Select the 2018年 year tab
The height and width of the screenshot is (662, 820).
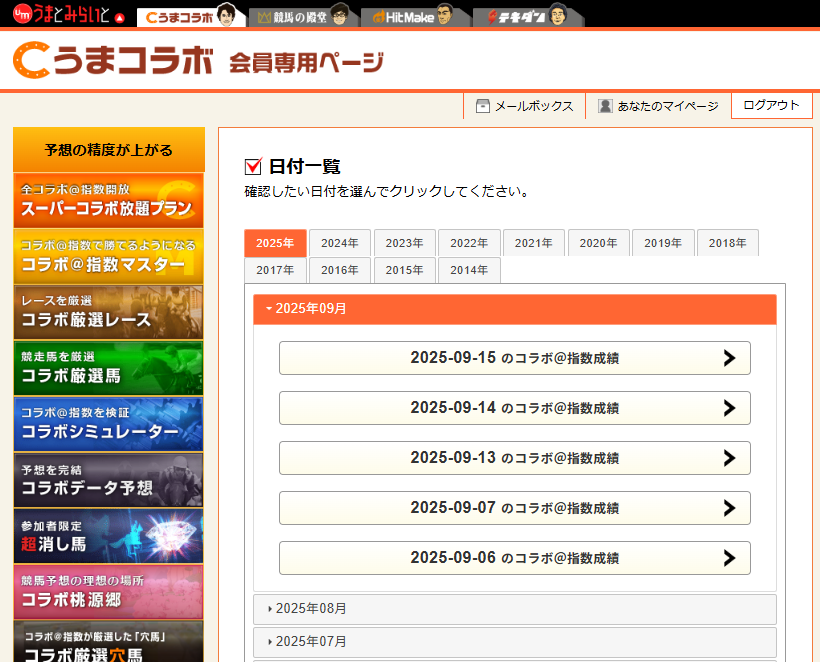point(727,243)
